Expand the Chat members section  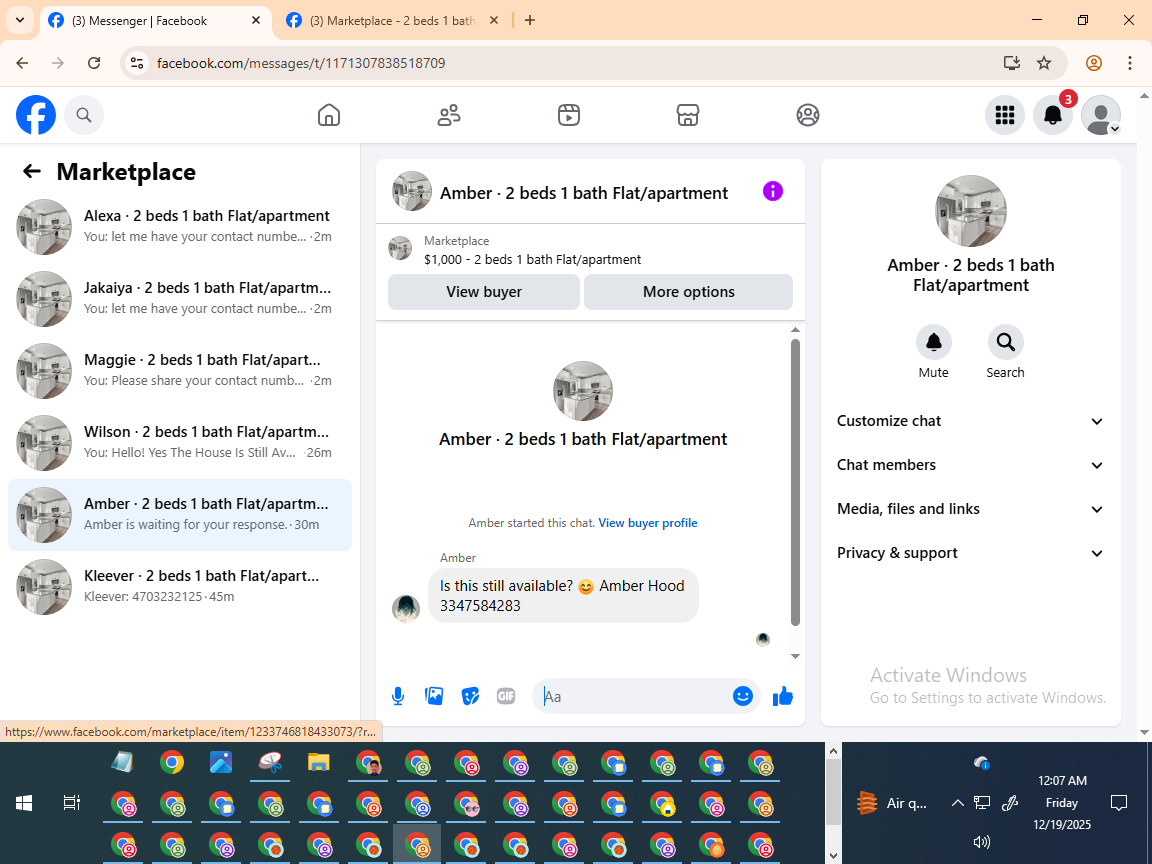point(971,465)
